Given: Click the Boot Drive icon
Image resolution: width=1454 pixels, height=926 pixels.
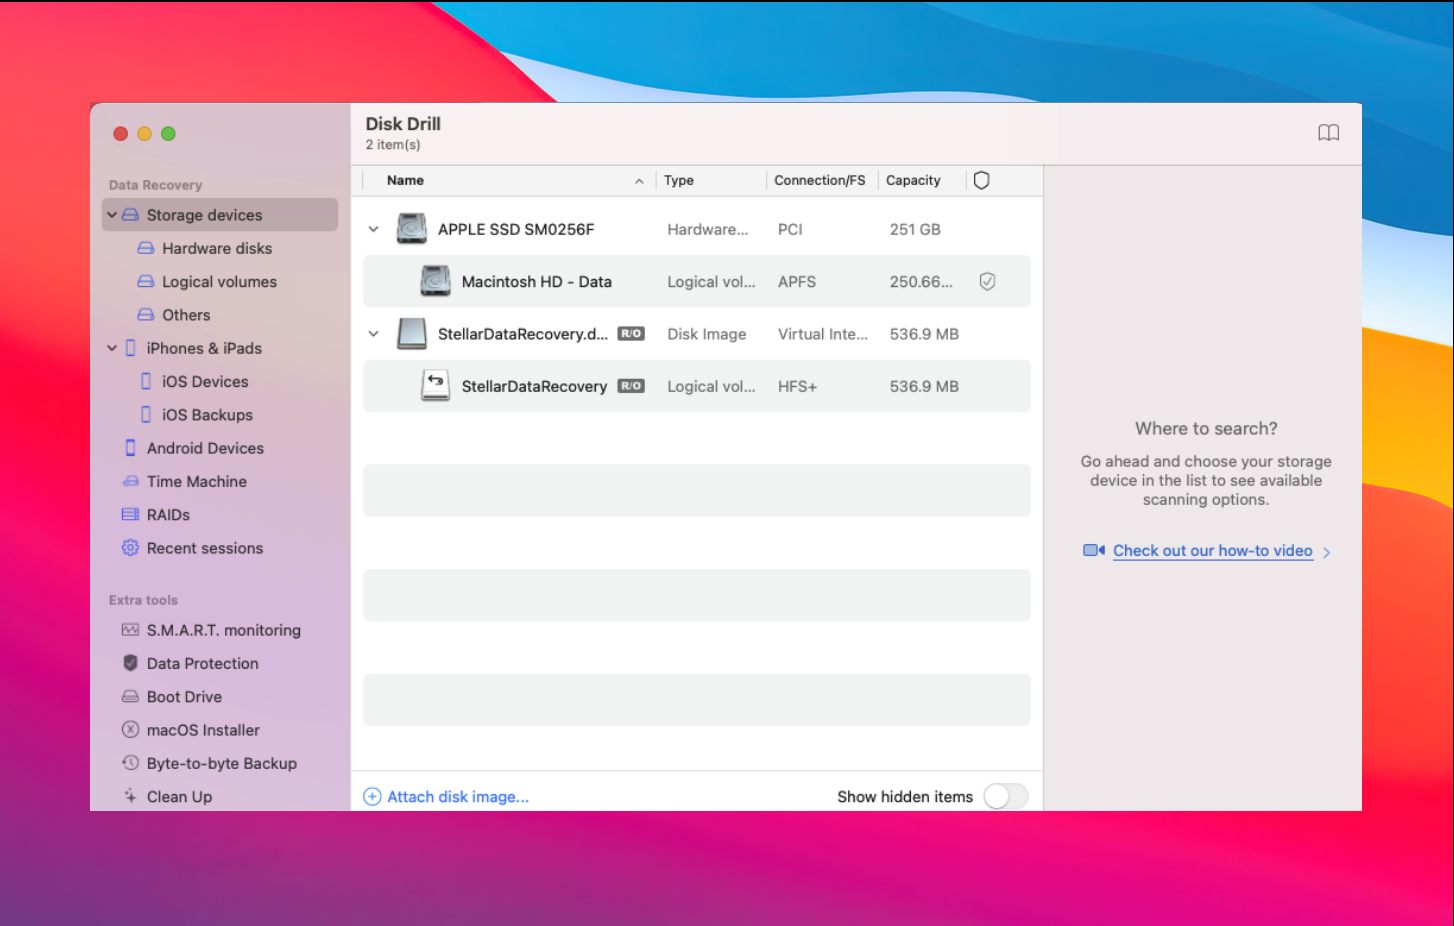Looking at the screenshot, I should click(130, 697).
